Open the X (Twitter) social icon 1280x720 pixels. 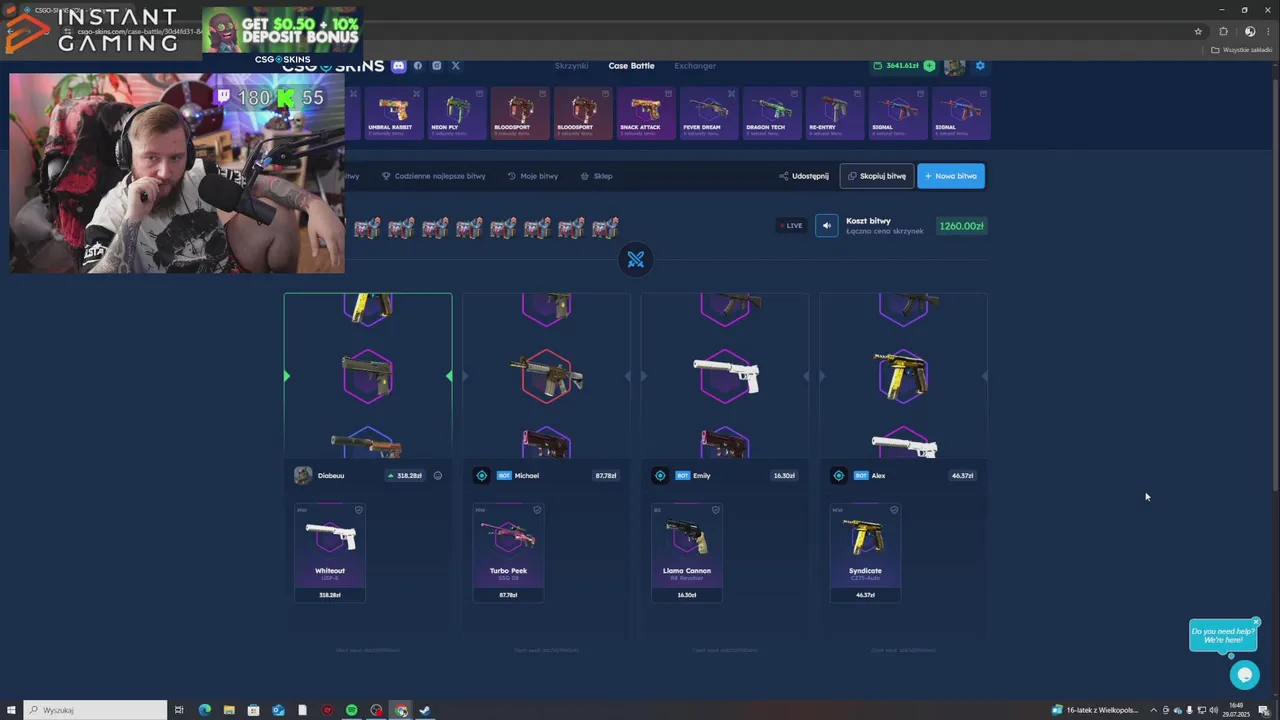point(456,66)
